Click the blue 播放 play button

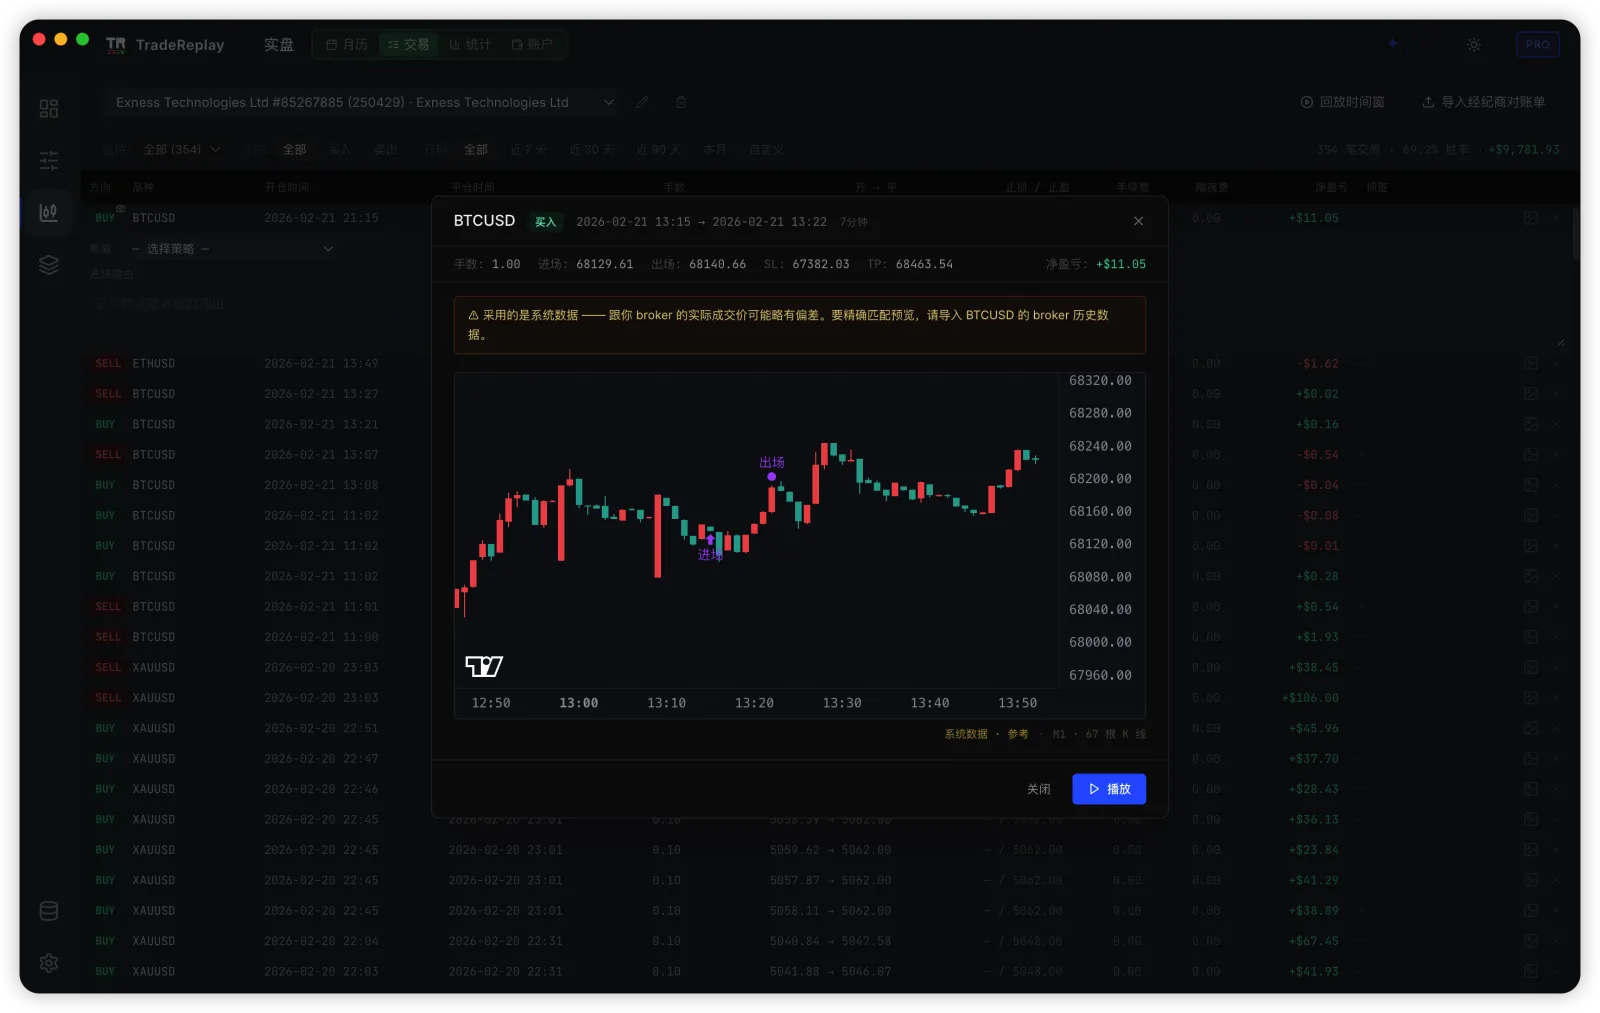pyautogui.click(x=1109, y=789)
